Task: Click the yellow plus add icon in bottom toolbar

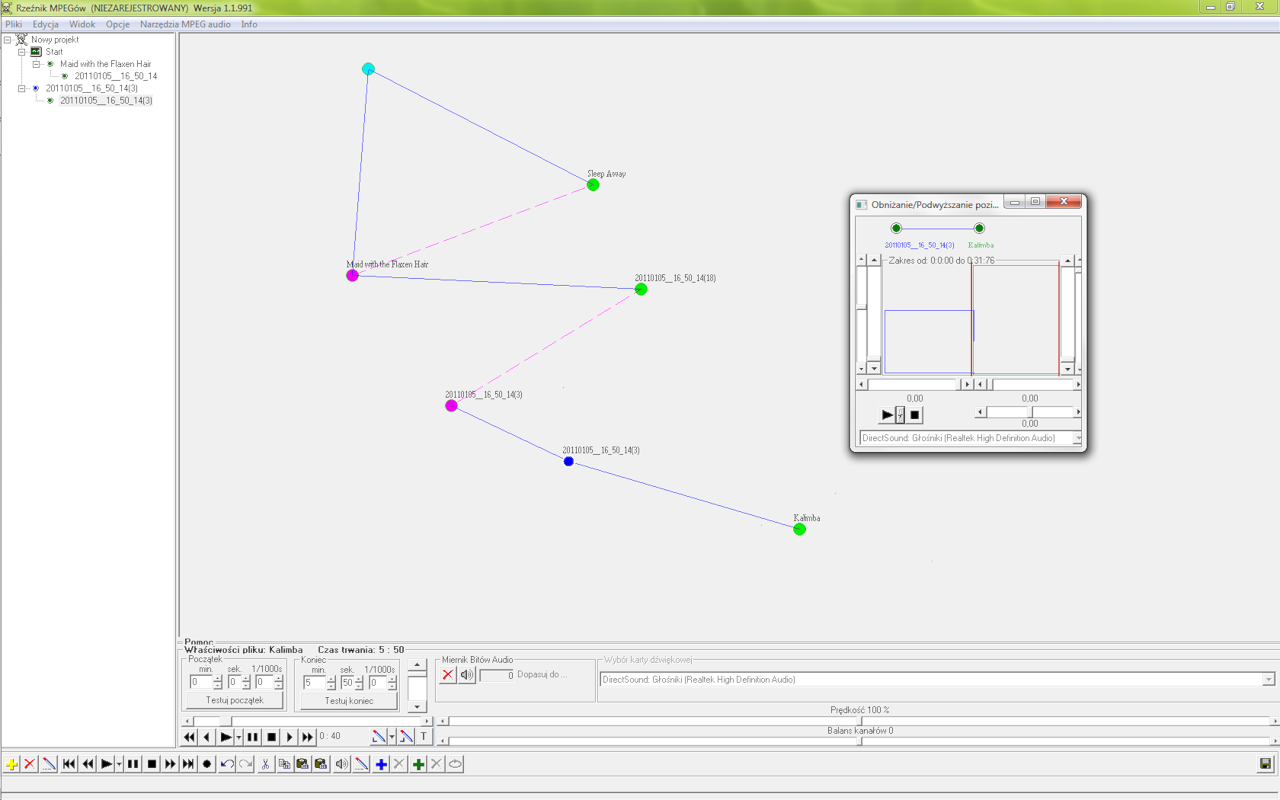Action: [x=11, y=764]
